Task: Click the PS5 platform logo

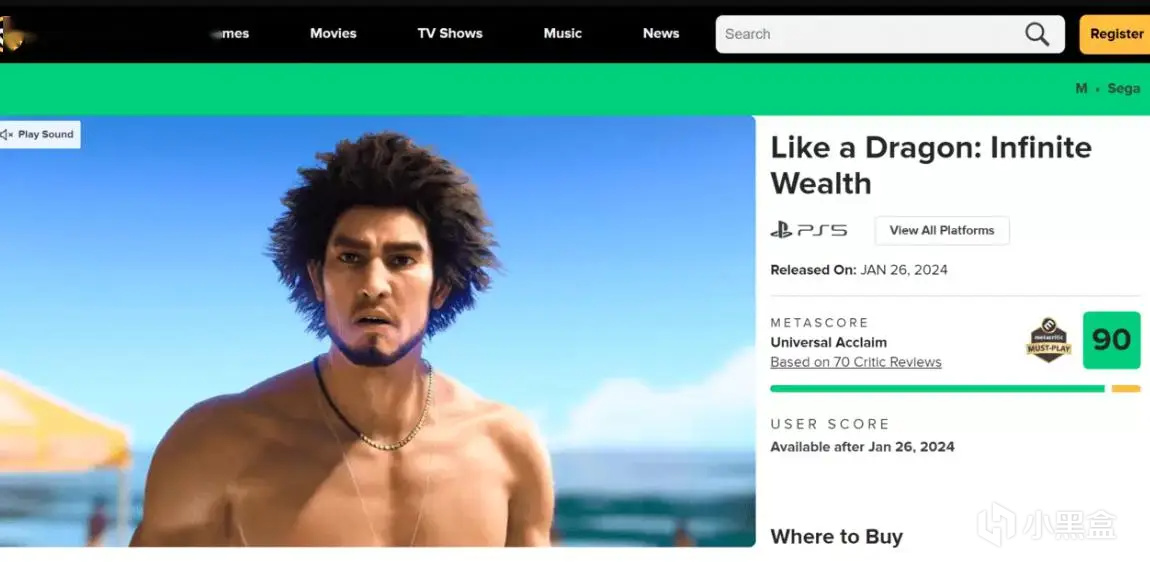Action: 808,230
